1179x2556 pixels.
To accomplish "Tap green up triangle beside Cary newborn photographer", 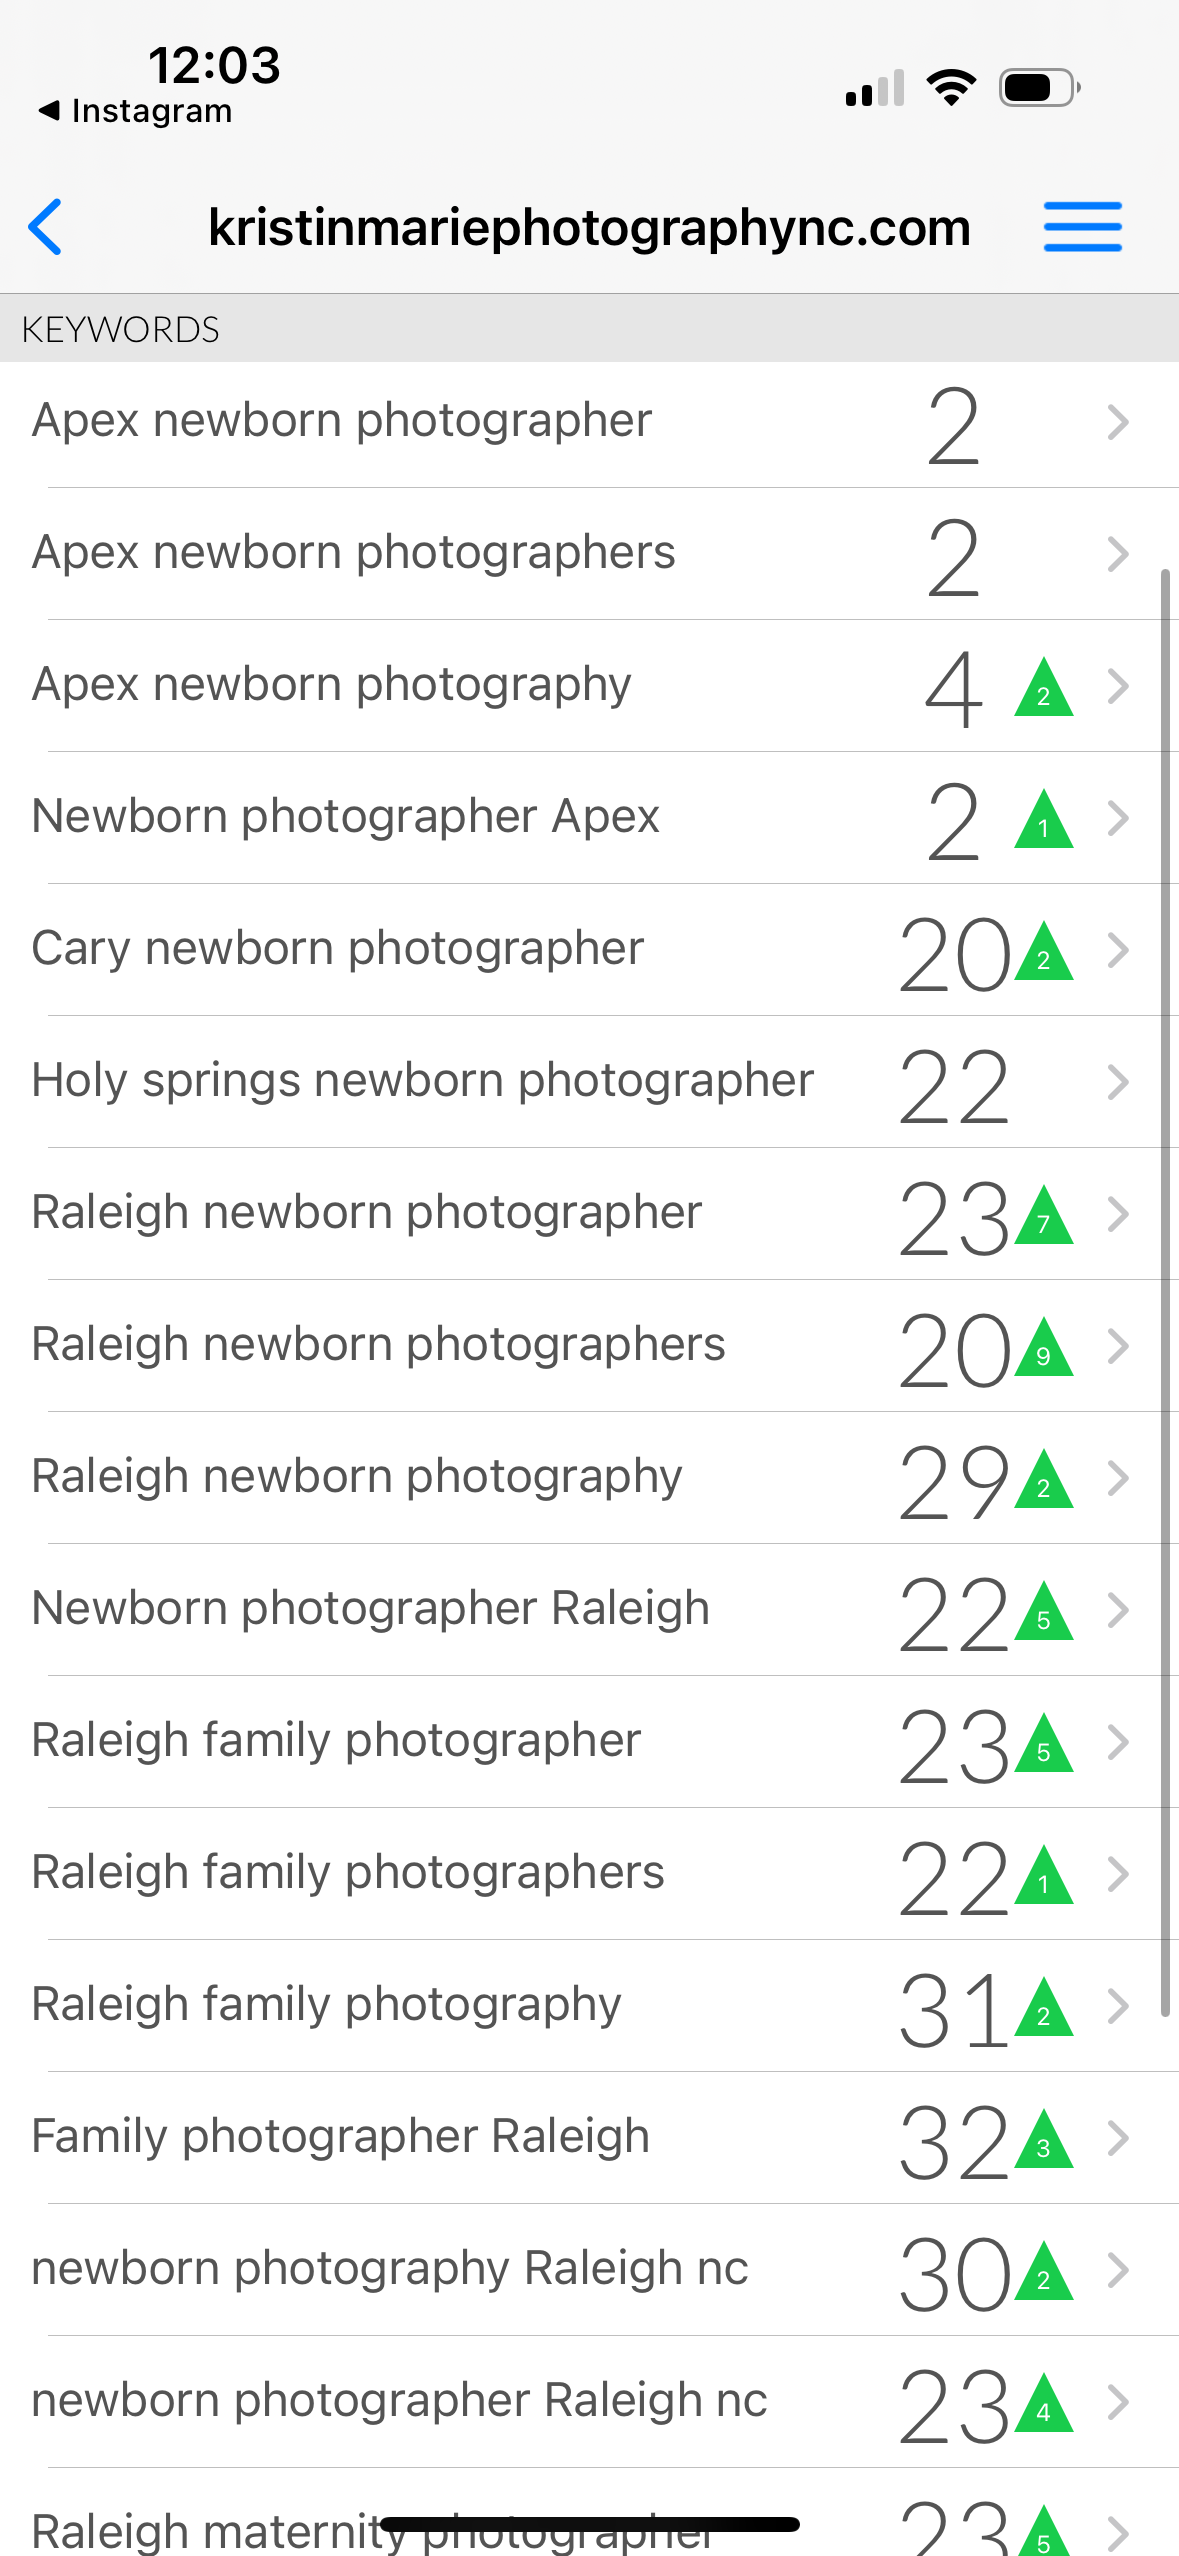I will point(1043,953).
